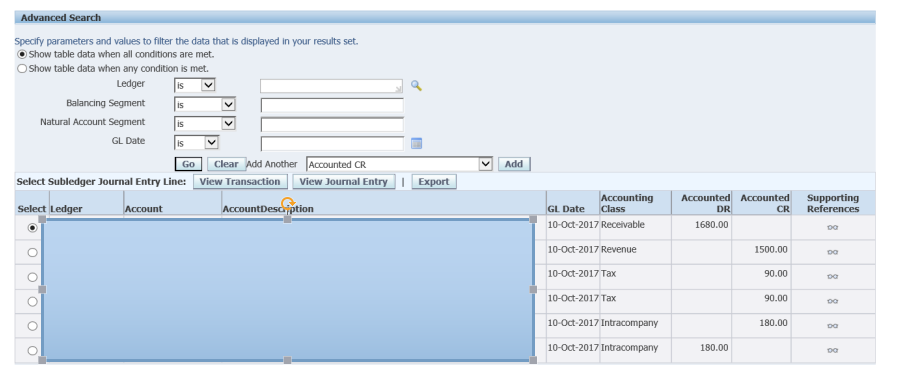902x387 pixels.
Task: Select 'Show table data when any condition is met'
Action: tap(22, 68)
